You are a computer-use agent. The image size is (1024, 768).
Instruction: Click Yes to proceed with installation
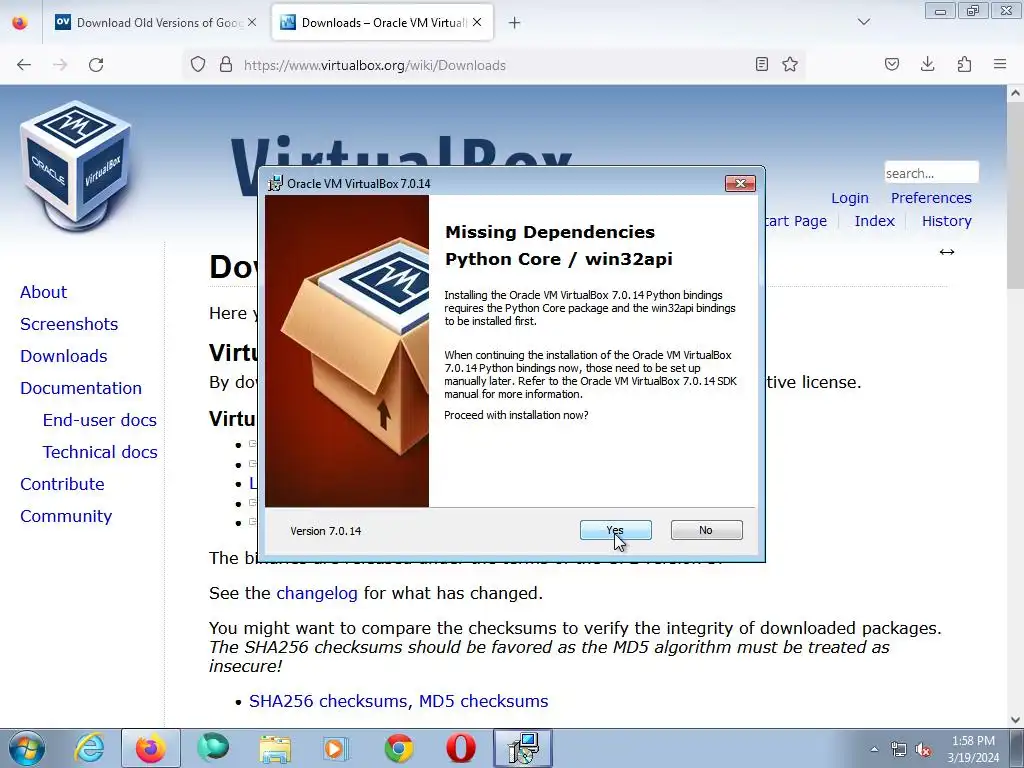pos(615,530)
